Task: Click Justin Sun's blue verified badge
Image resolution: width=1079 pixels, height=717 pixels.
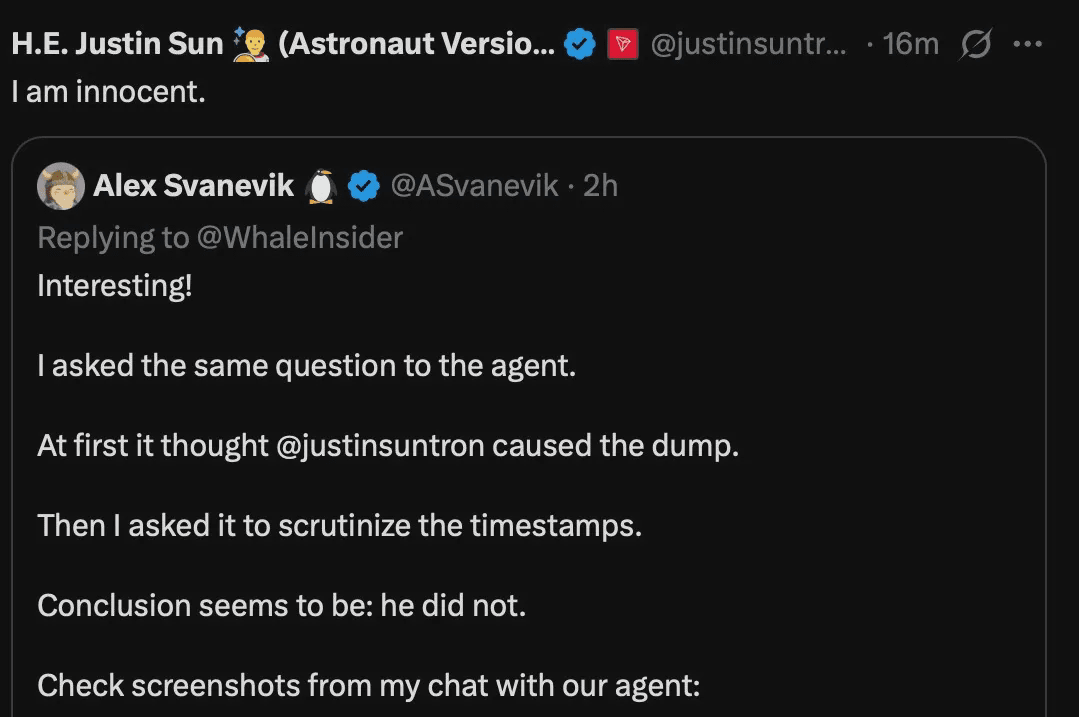Action: coord(579,44)
